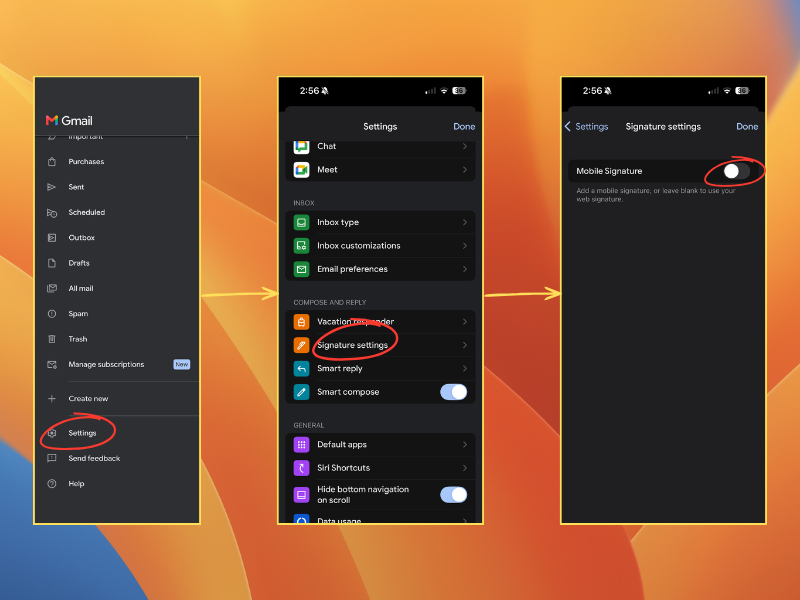Click the green Inbox type icon

click(302, 222)
